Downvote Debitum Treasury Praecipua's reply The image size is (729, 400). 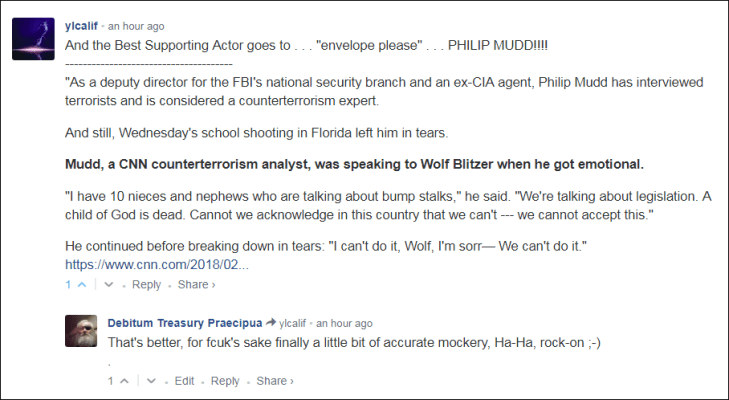152,381
